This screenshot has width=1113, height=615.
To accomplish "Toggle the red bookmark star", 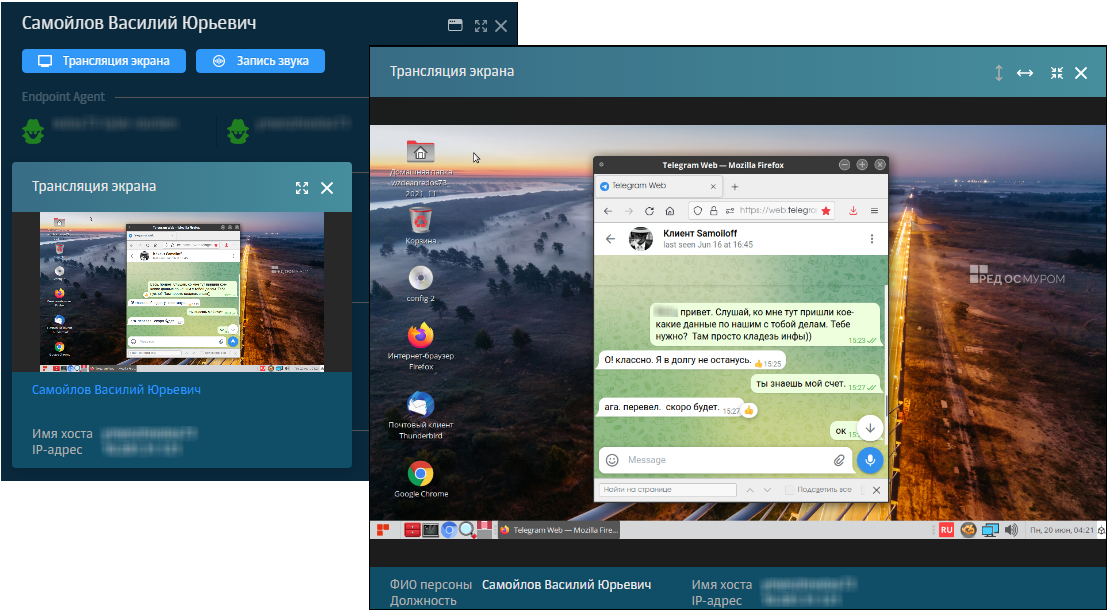I will pyautogui.click(x=826, y=211).
